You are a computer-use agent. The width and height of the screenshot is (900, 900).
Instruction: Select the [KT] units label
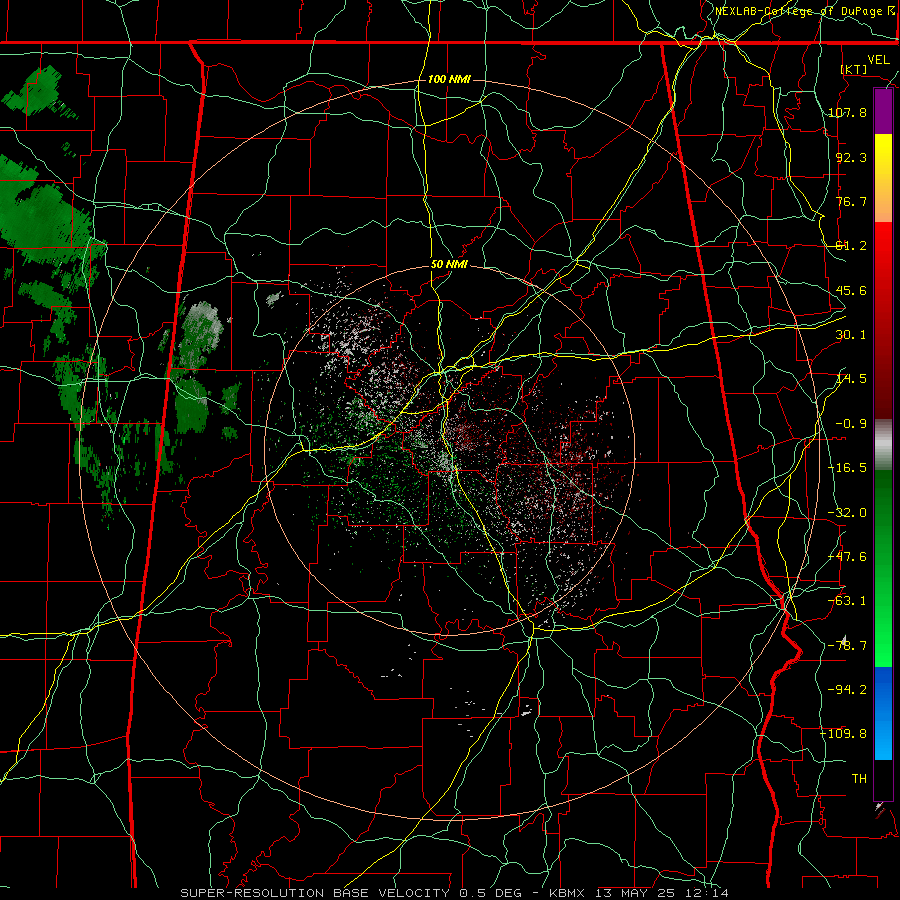854,69
